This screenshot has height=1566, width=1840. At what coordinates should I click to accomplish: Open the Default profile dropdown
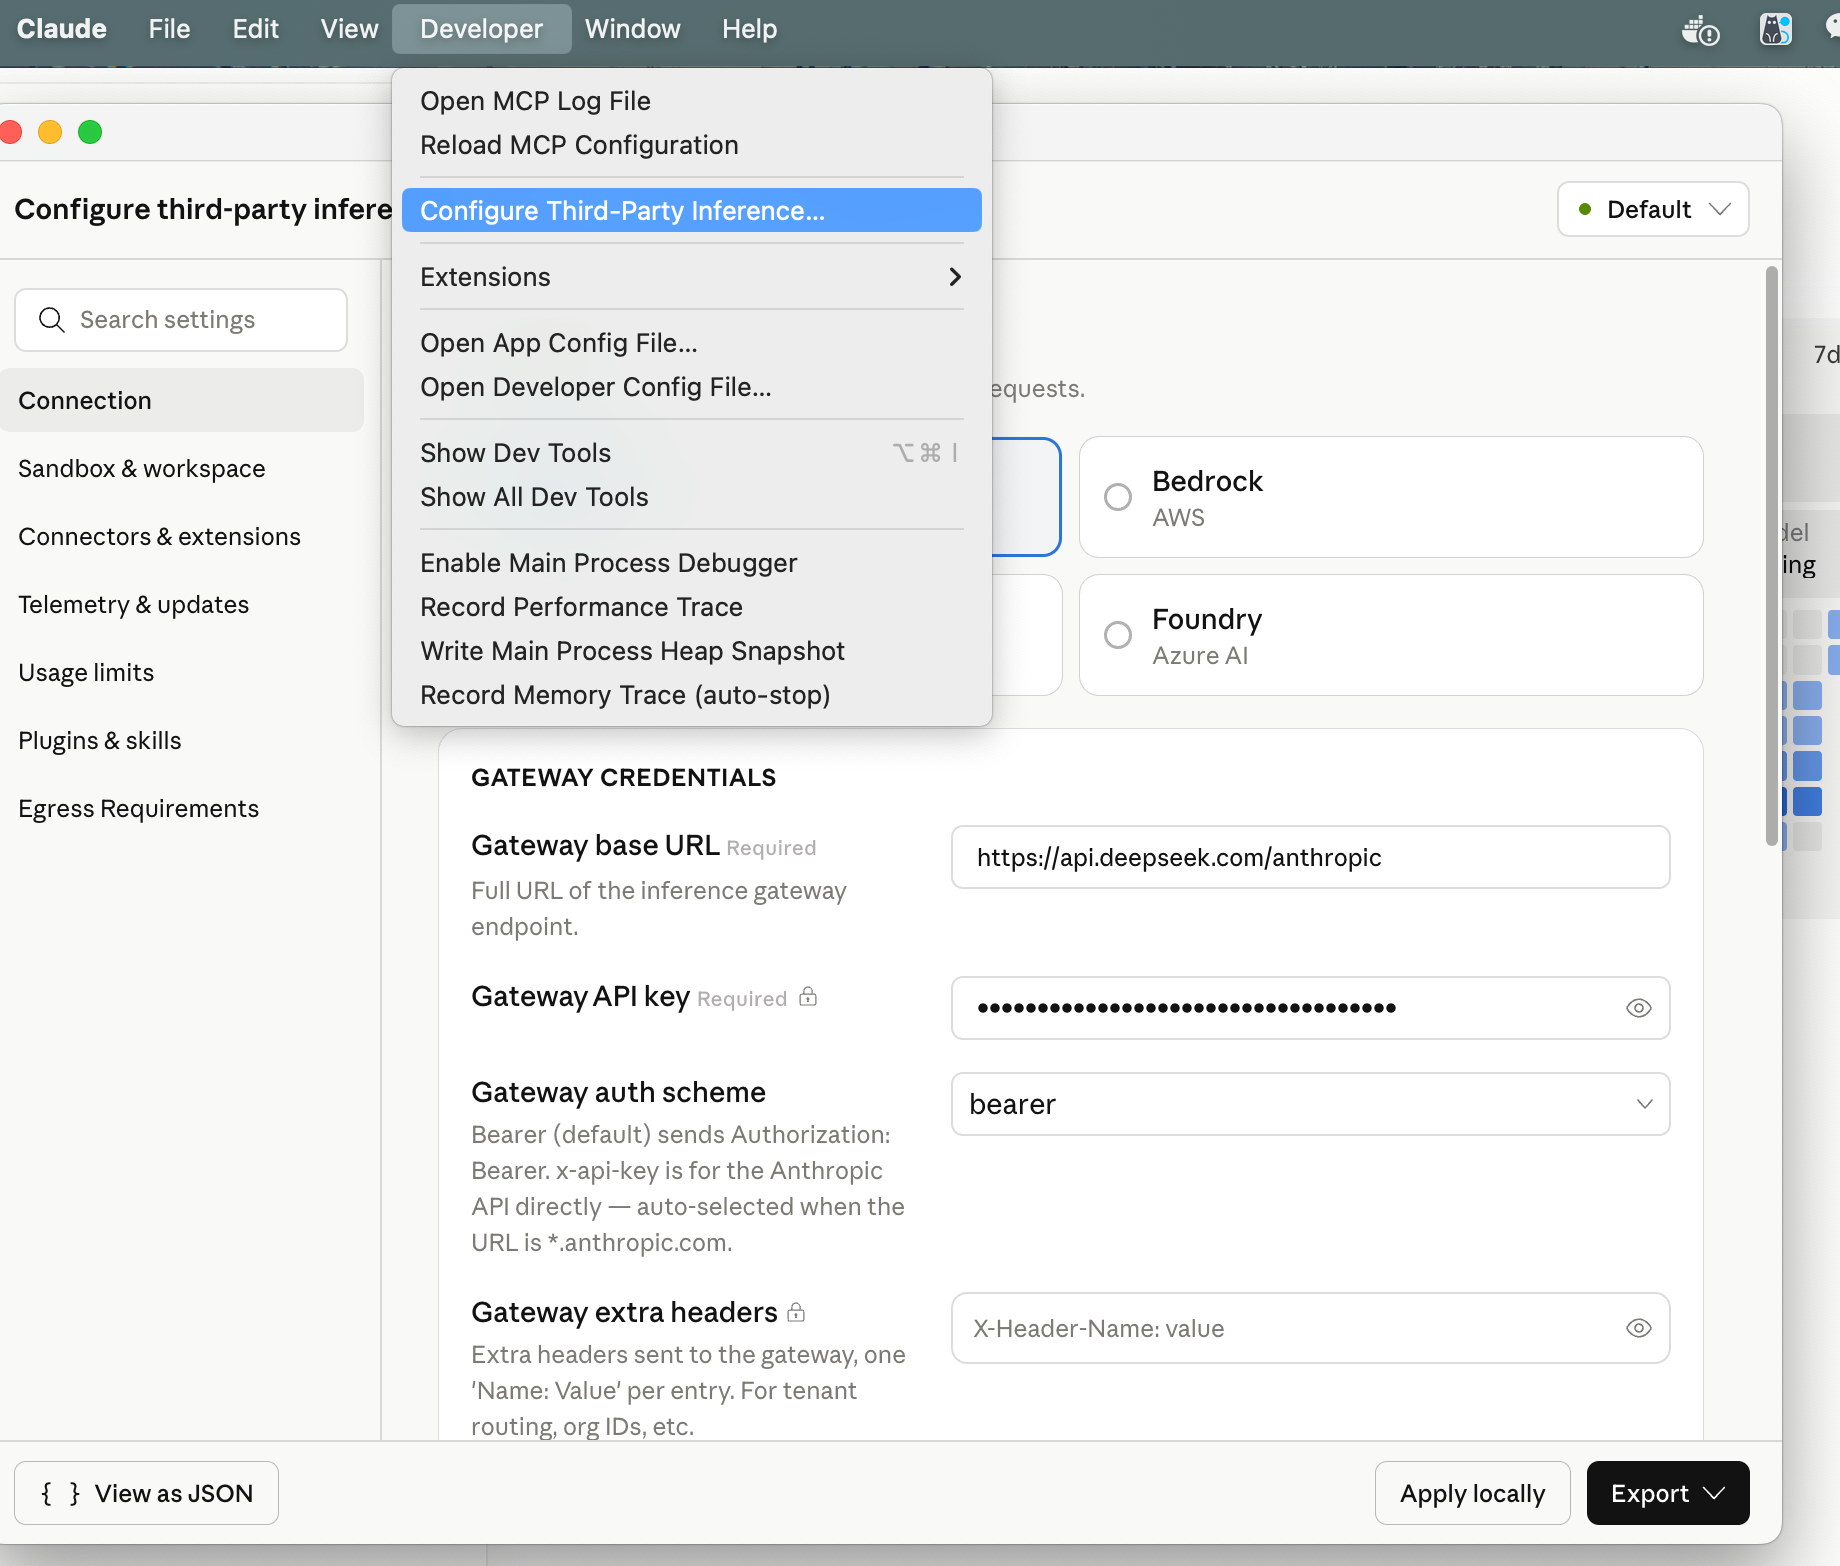click(x=1653, y=209)
